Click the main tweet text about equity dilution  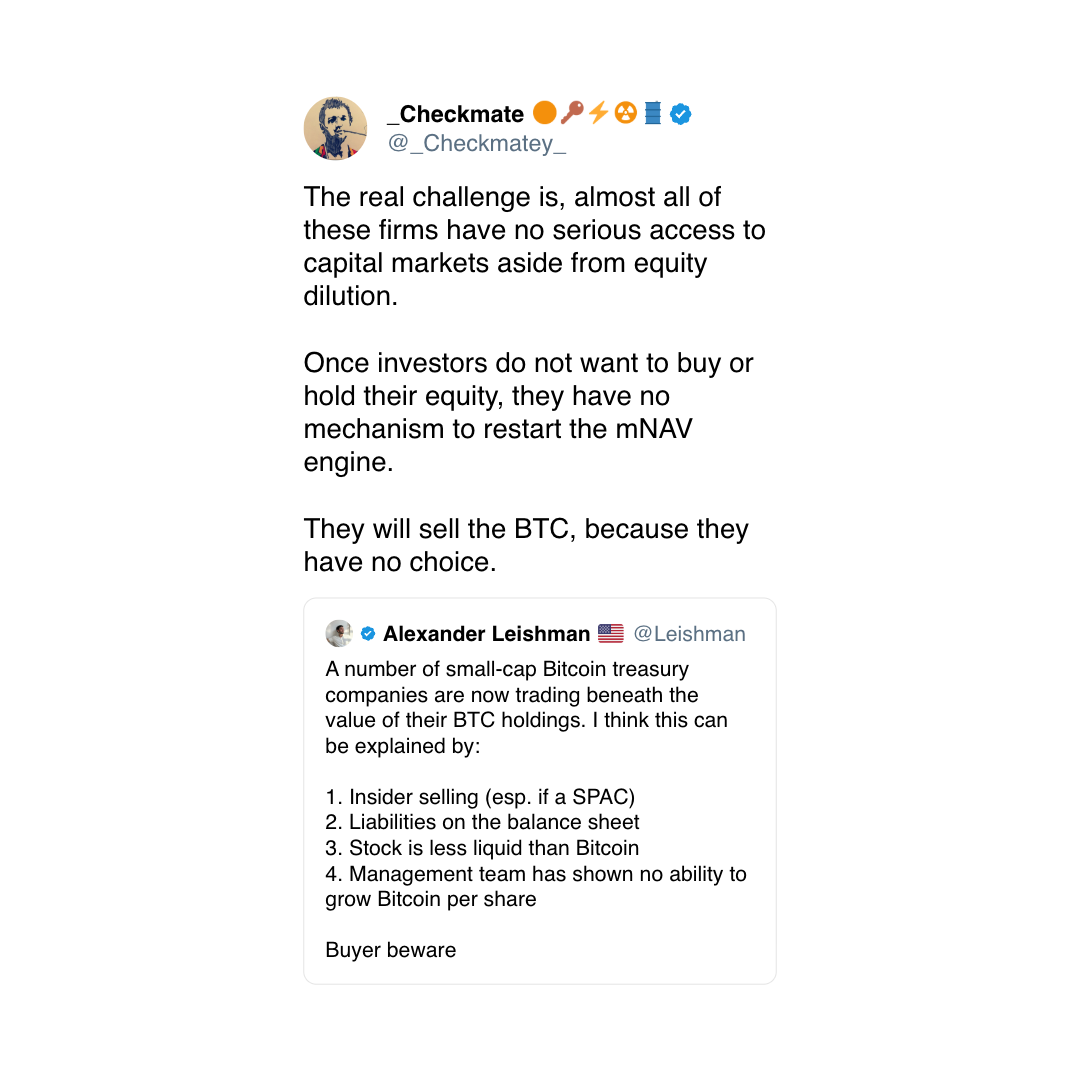[x=534, y=247]
